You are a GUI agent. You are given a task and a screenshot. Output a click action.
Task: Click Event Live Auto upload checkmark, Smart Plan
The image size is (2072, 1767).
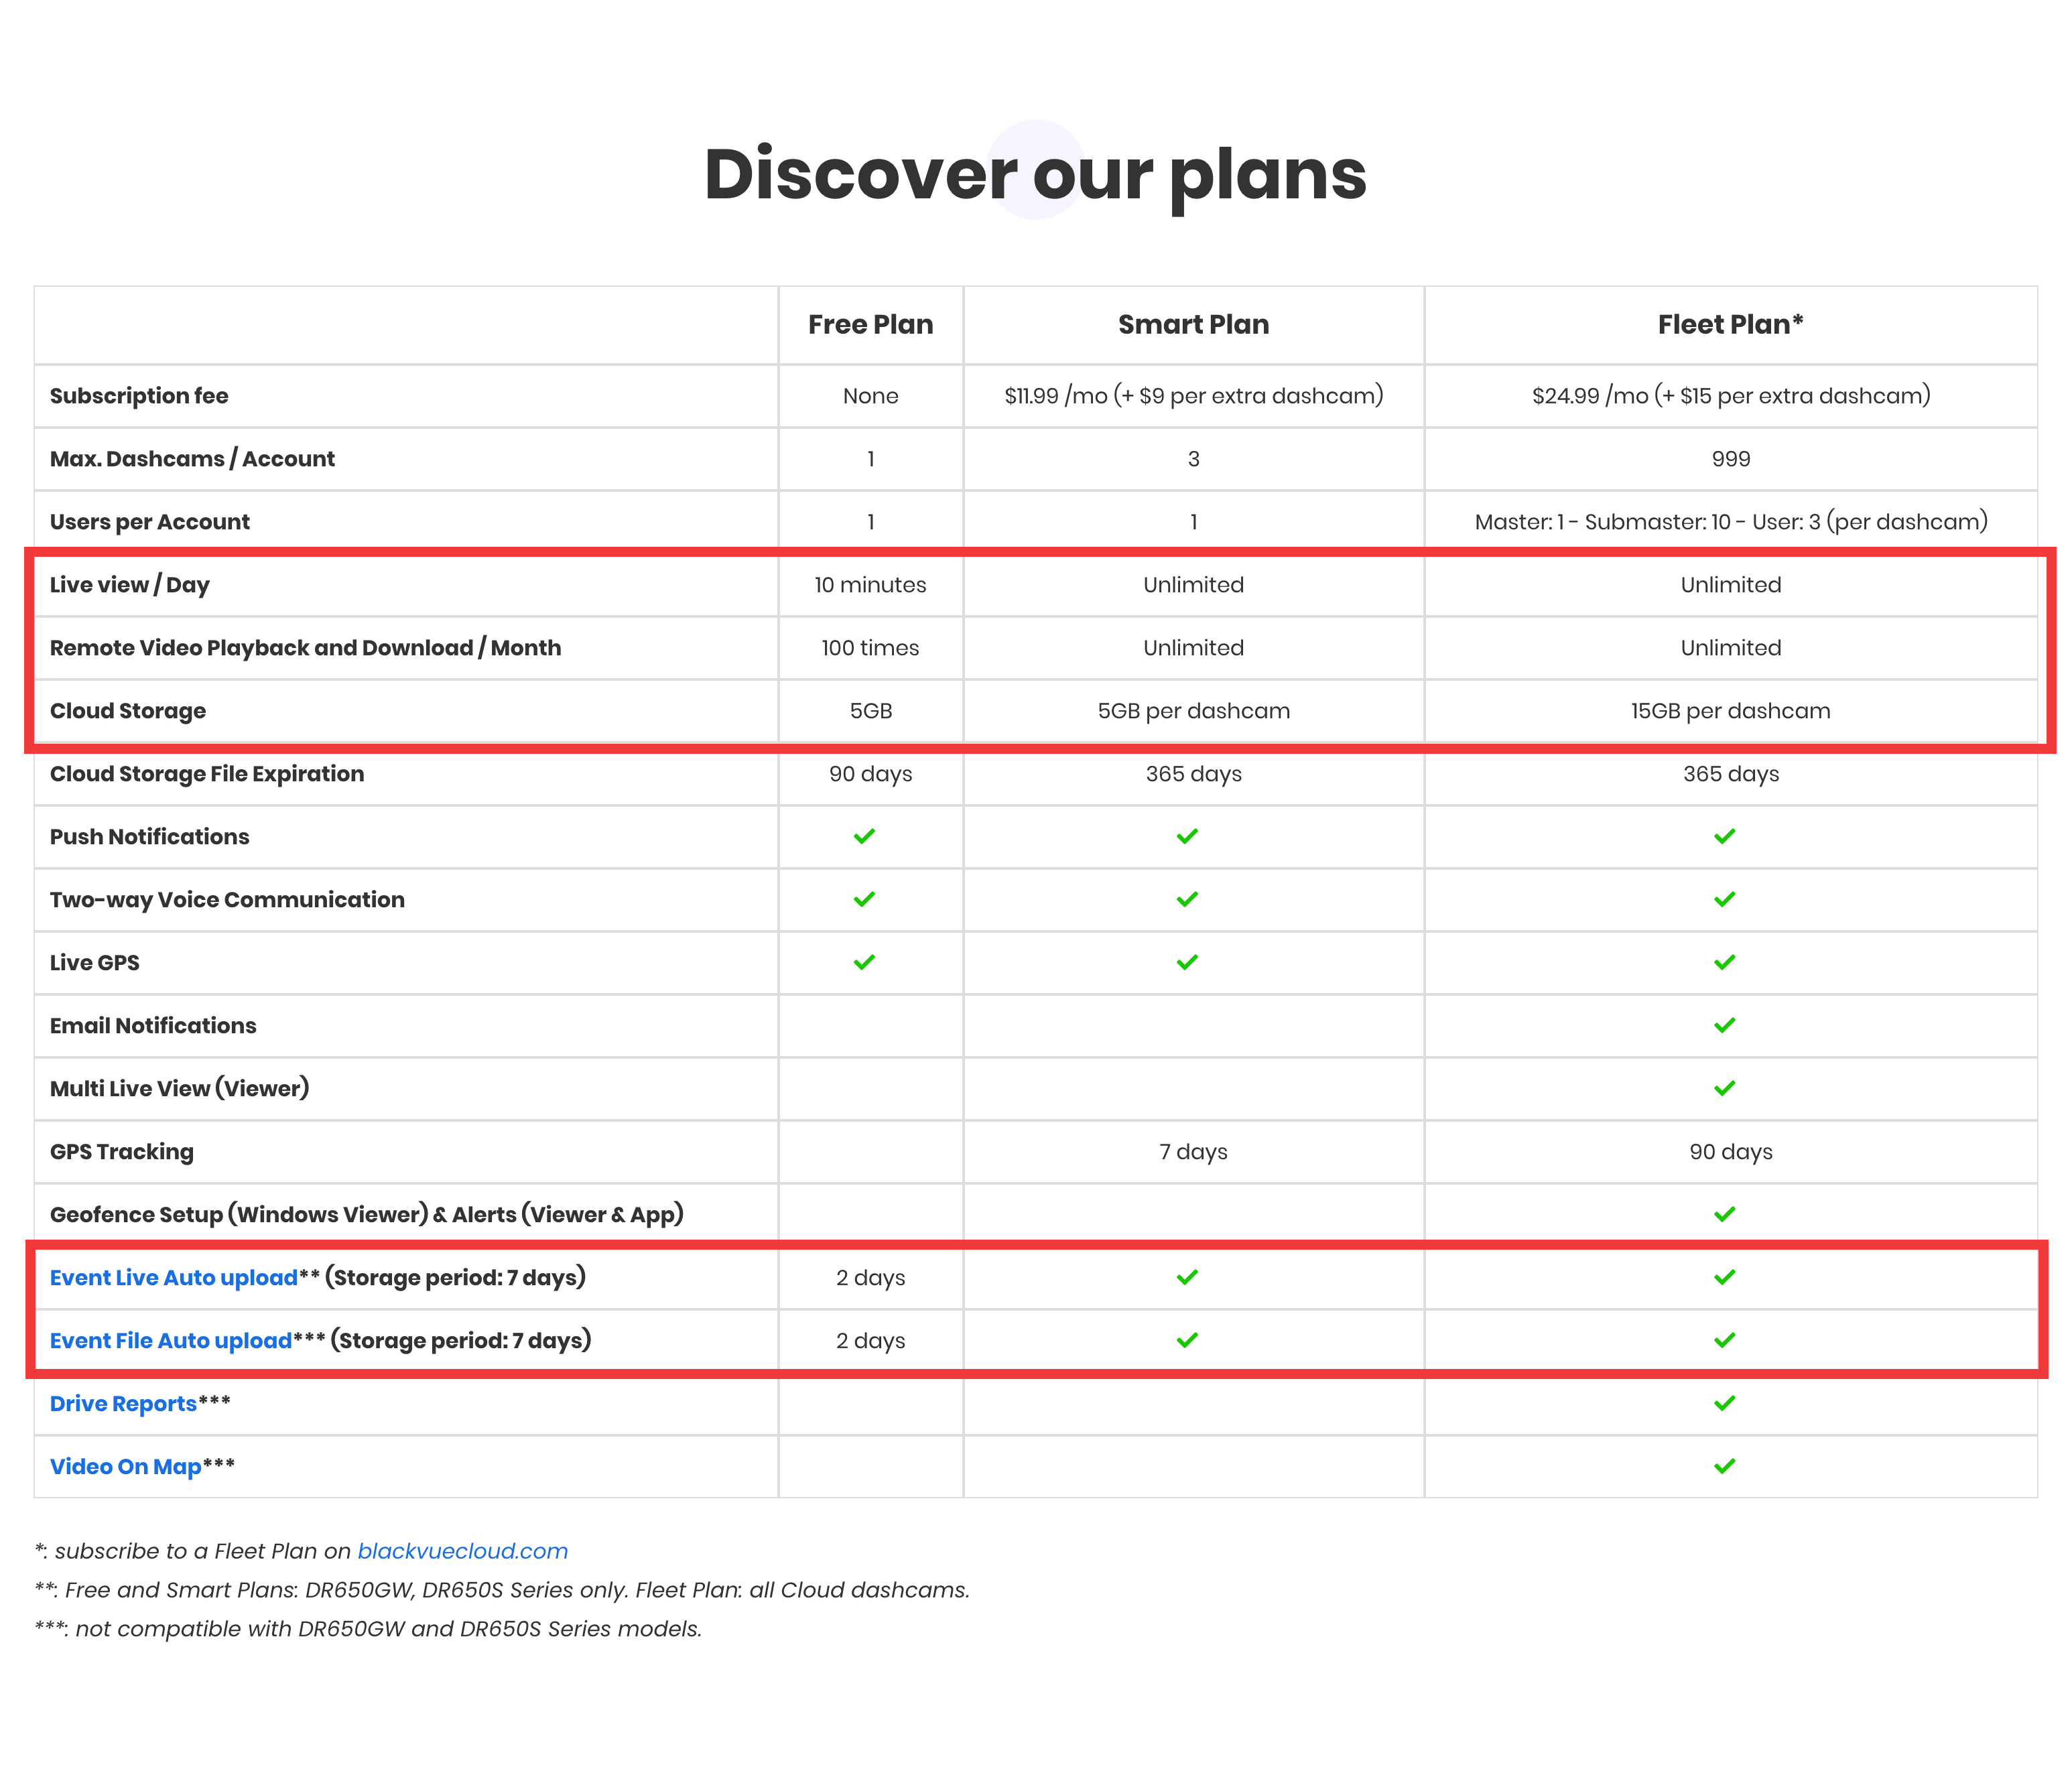click(1187, 1277)
